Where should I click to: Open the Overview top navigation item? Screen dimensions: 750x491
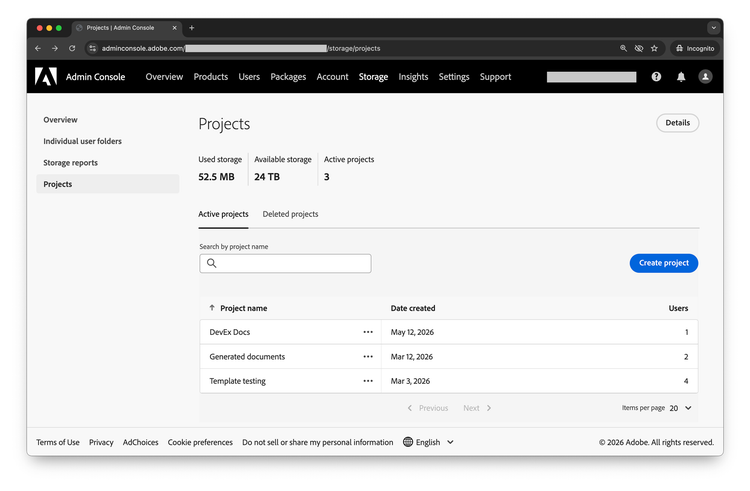tap(164, 76)
